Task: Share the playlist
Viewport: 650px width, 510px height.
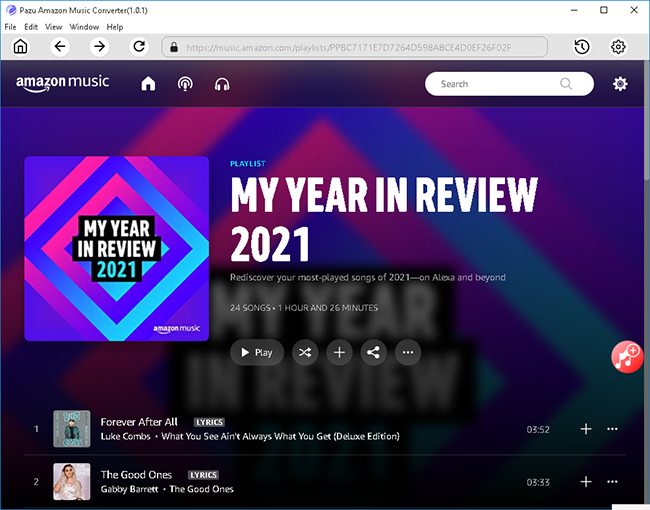Action: [x=374, y=352]
